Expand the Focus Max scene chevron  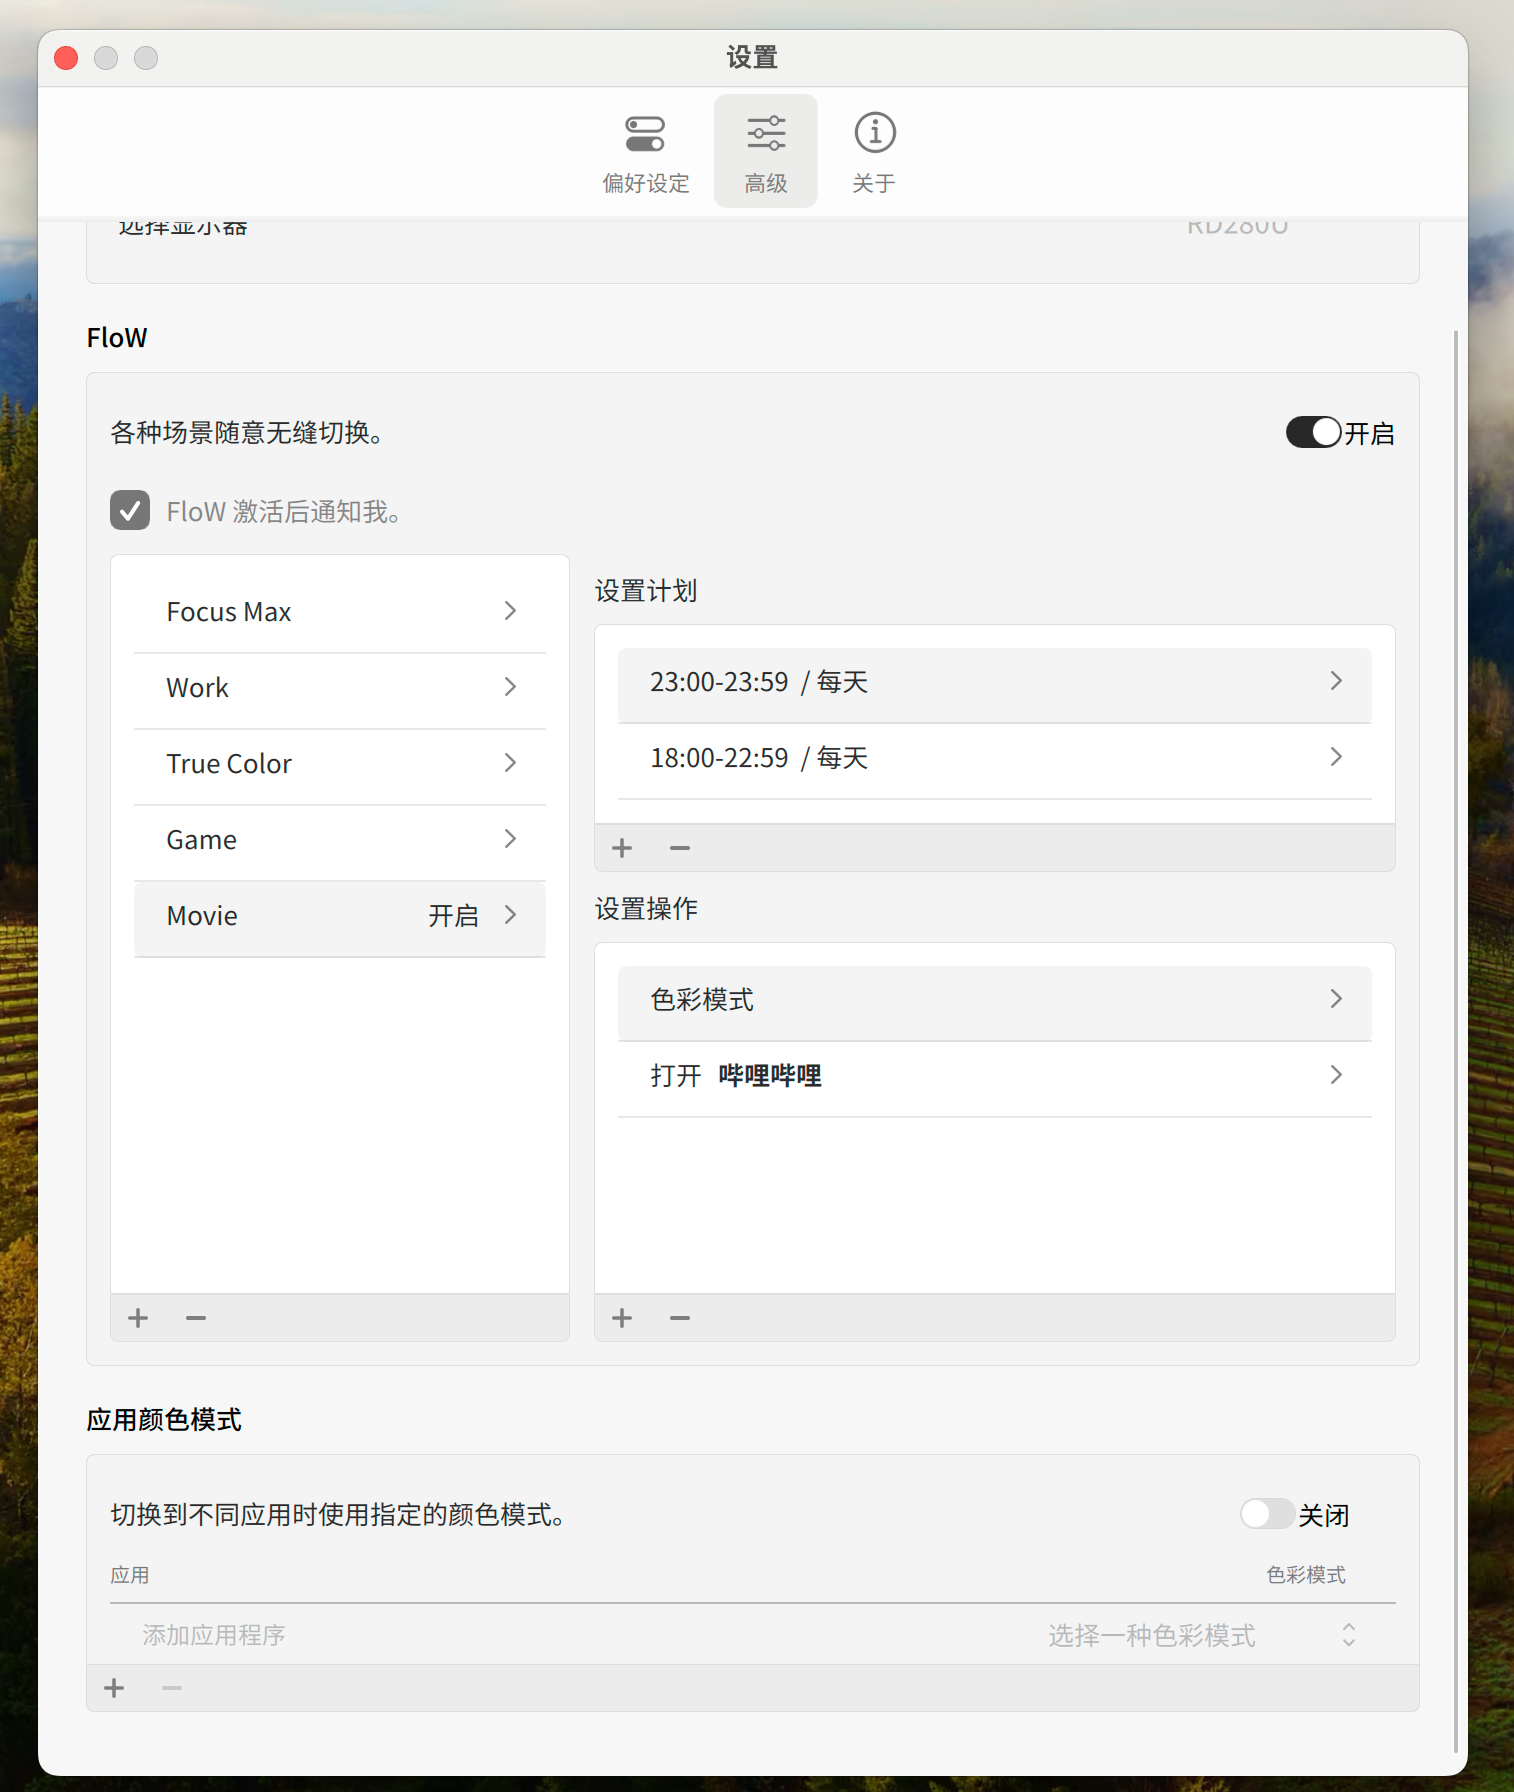click(510, 611)
